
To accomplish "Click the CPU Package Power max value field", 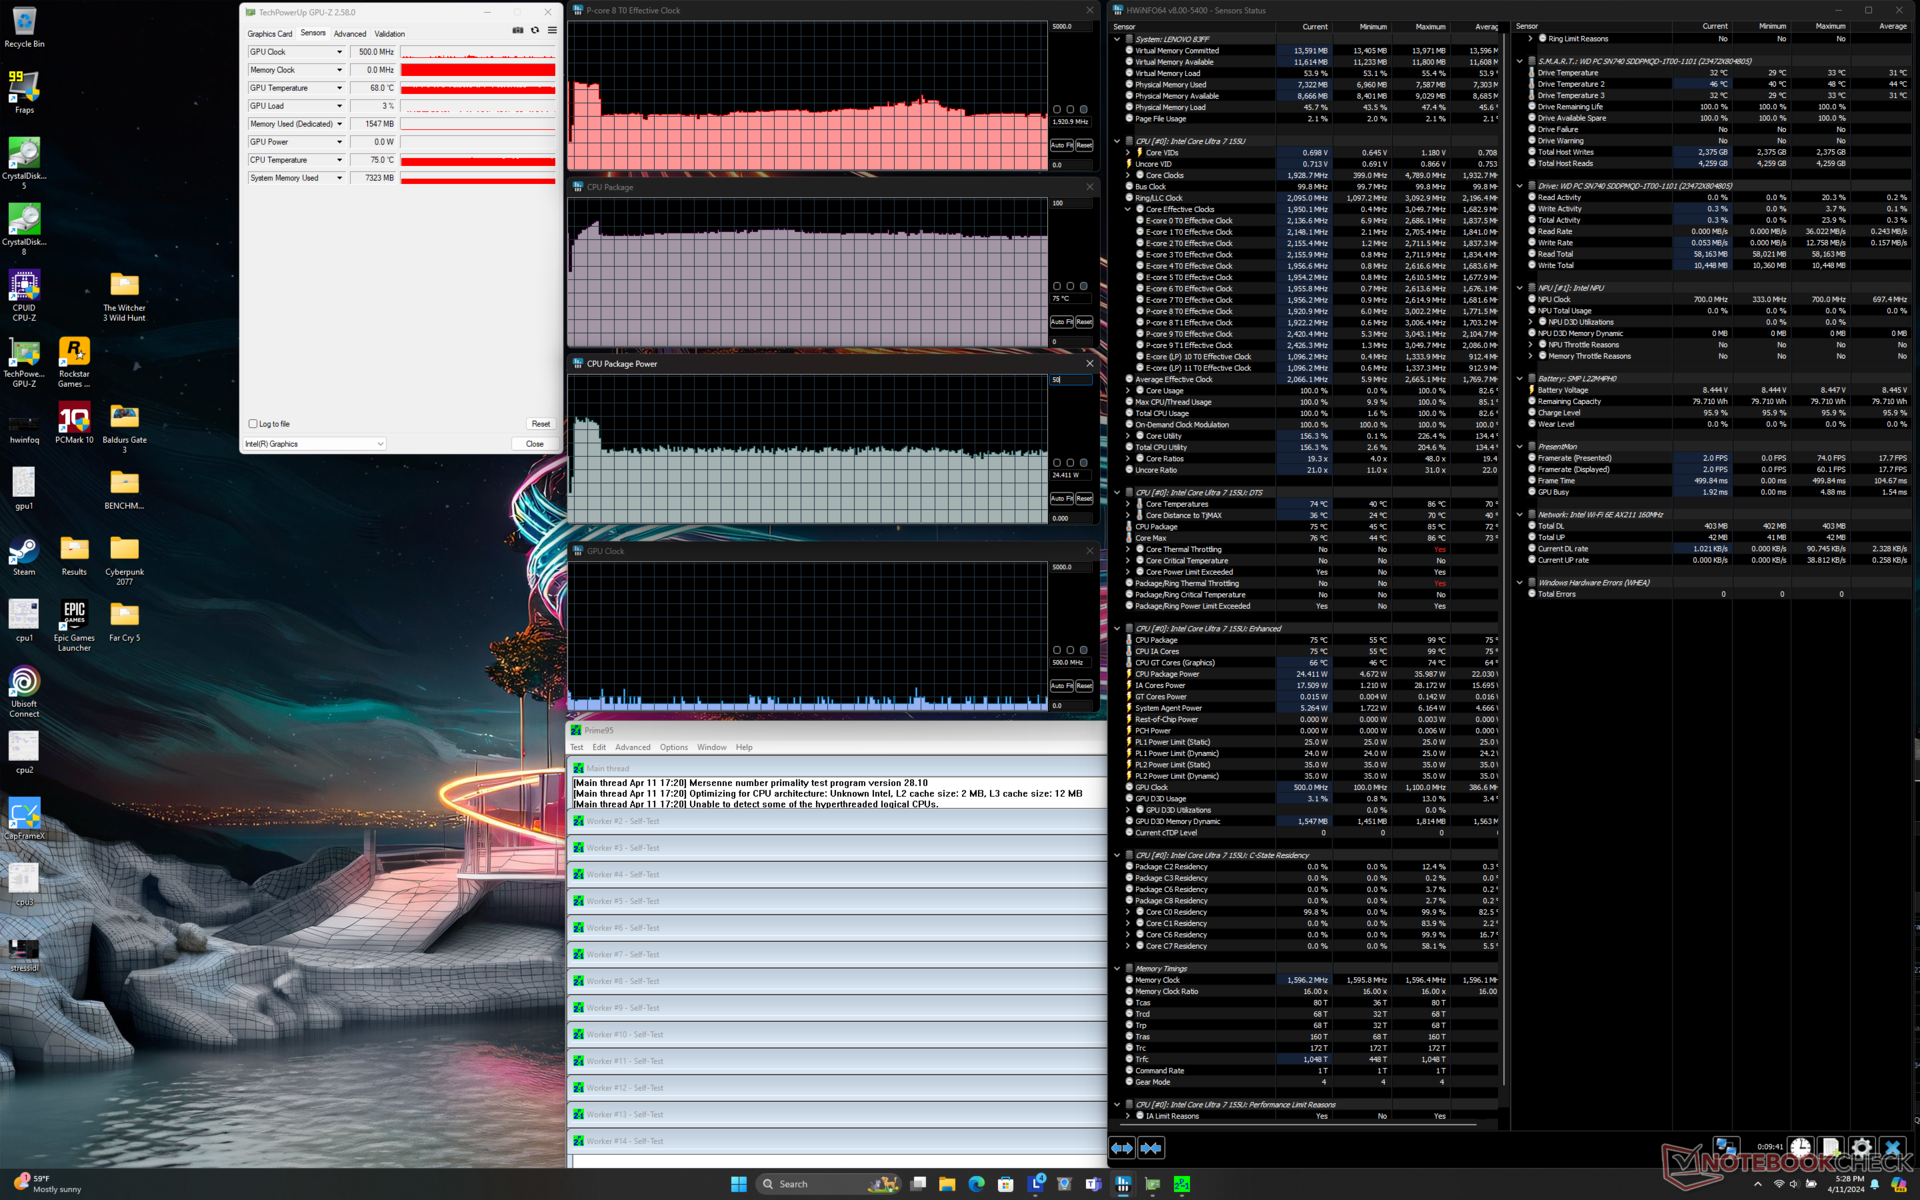I will [x=1070, y=380].
